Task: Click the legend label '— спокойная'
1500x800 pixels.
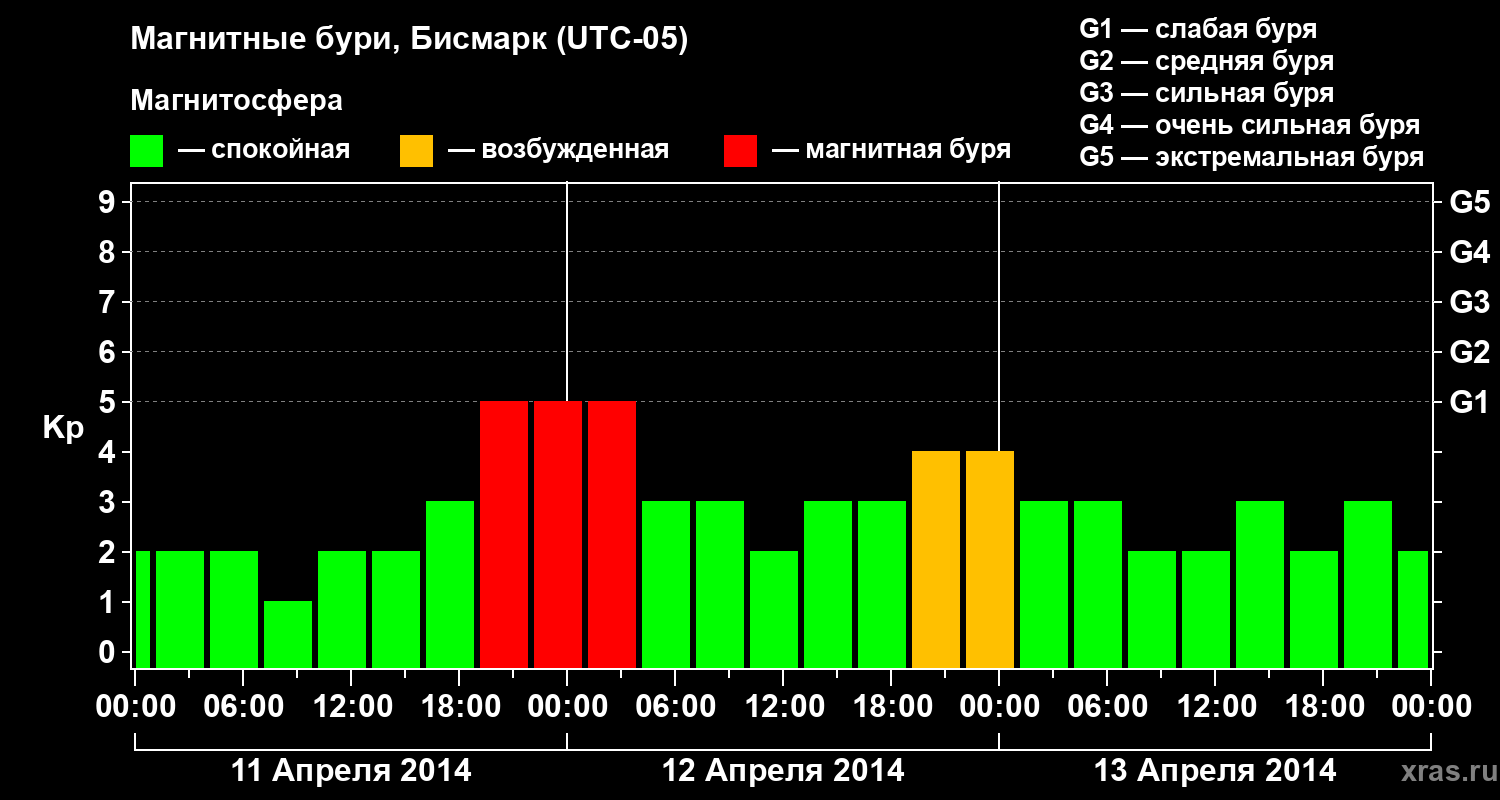Action: click(264, 150)
